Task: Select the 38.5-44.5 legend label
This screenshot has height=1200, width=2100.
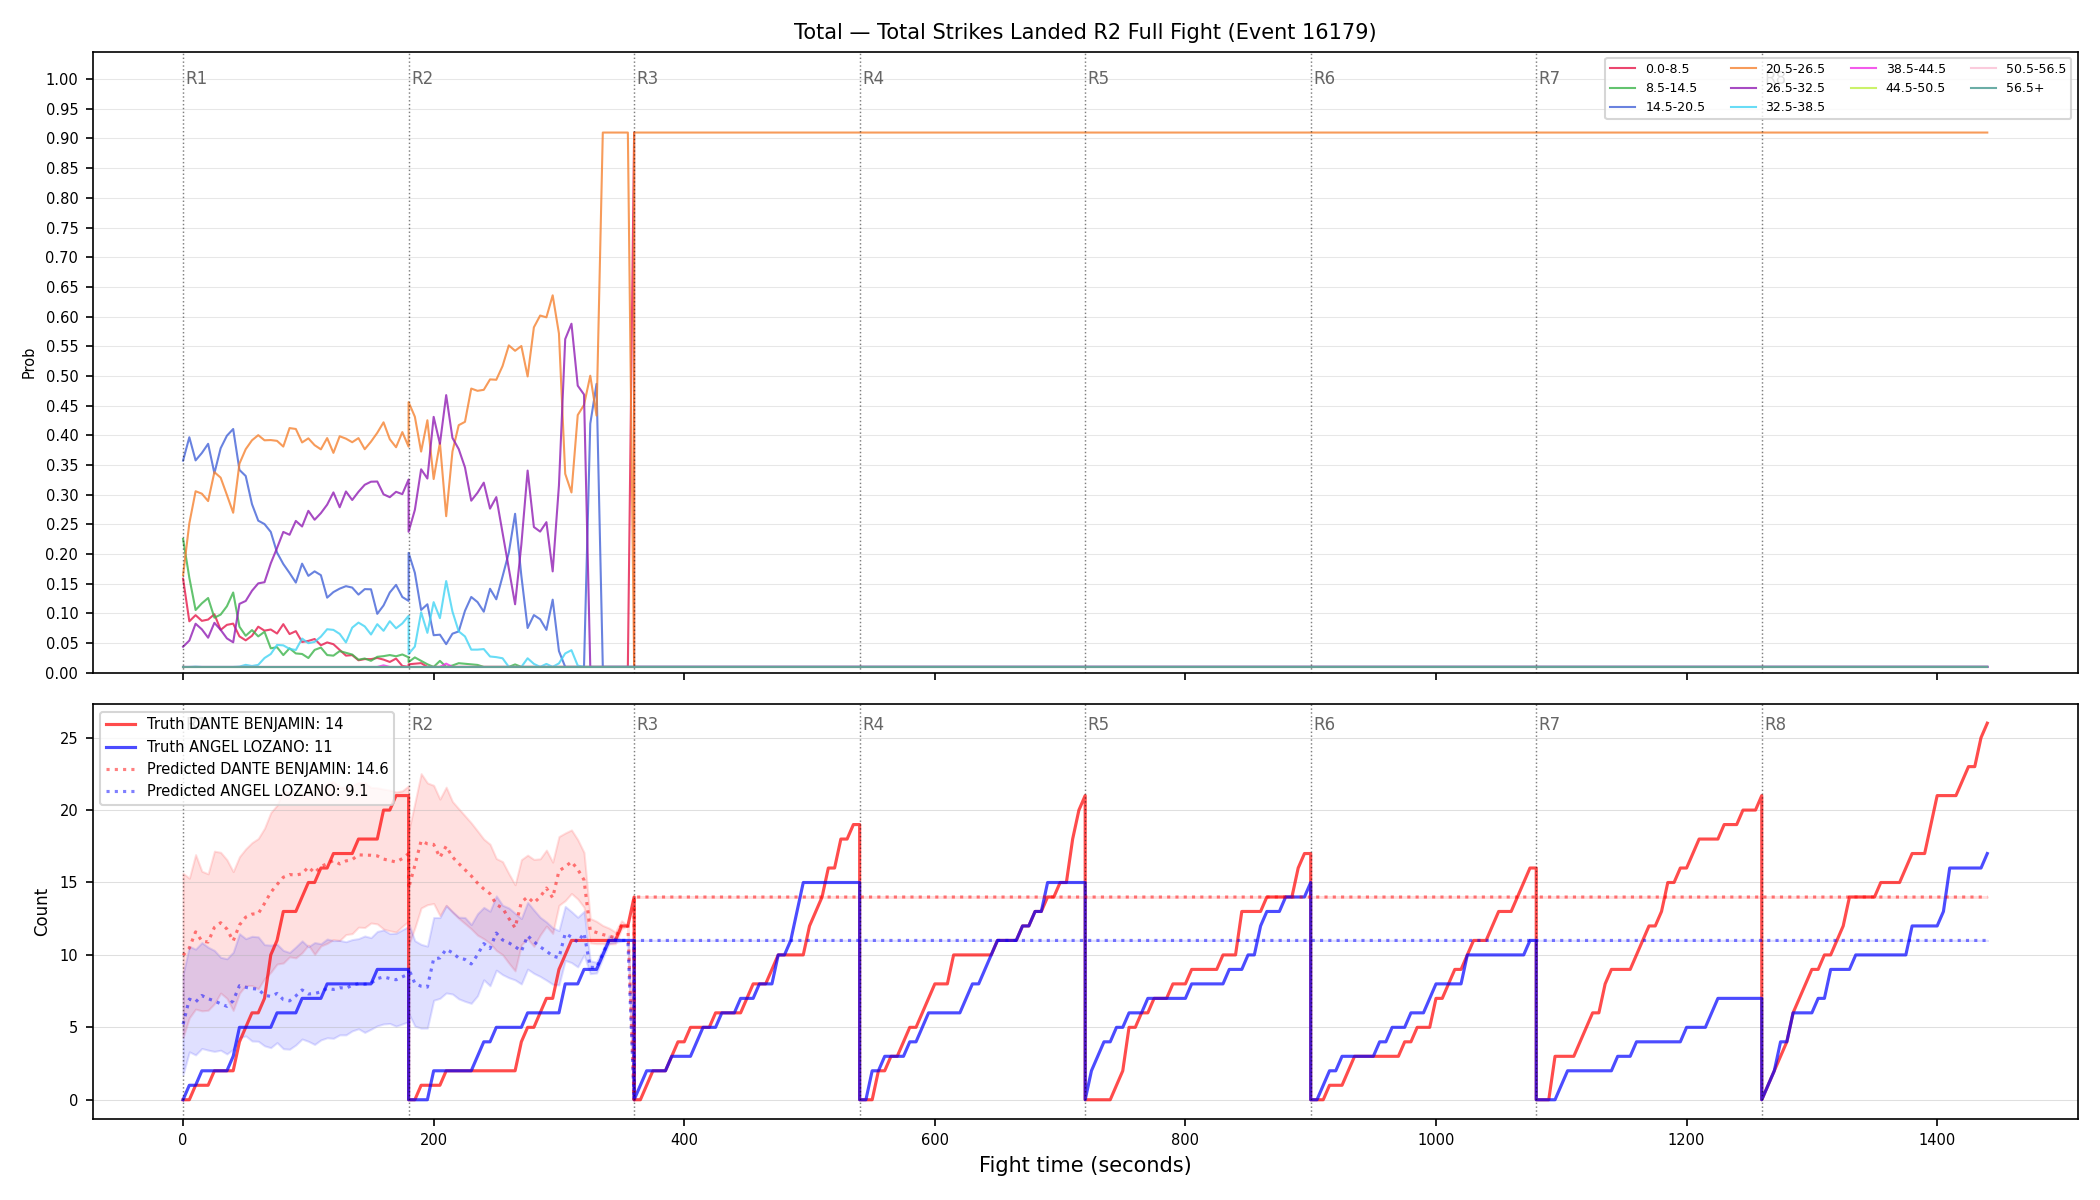Action: (1916, 69)
